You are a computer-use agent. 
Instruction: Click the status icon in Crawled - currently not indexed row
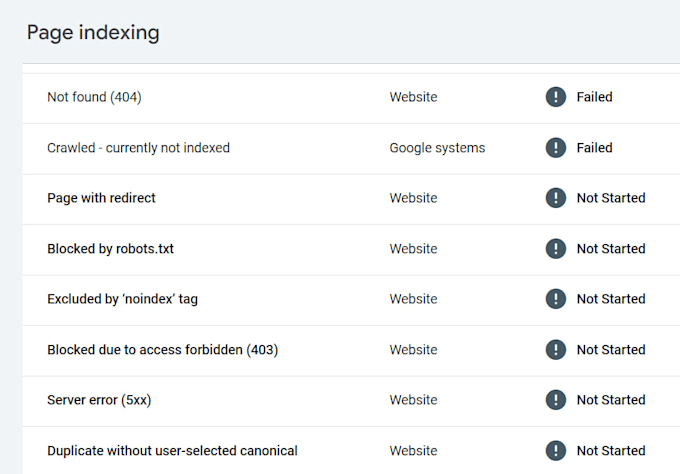556,147
